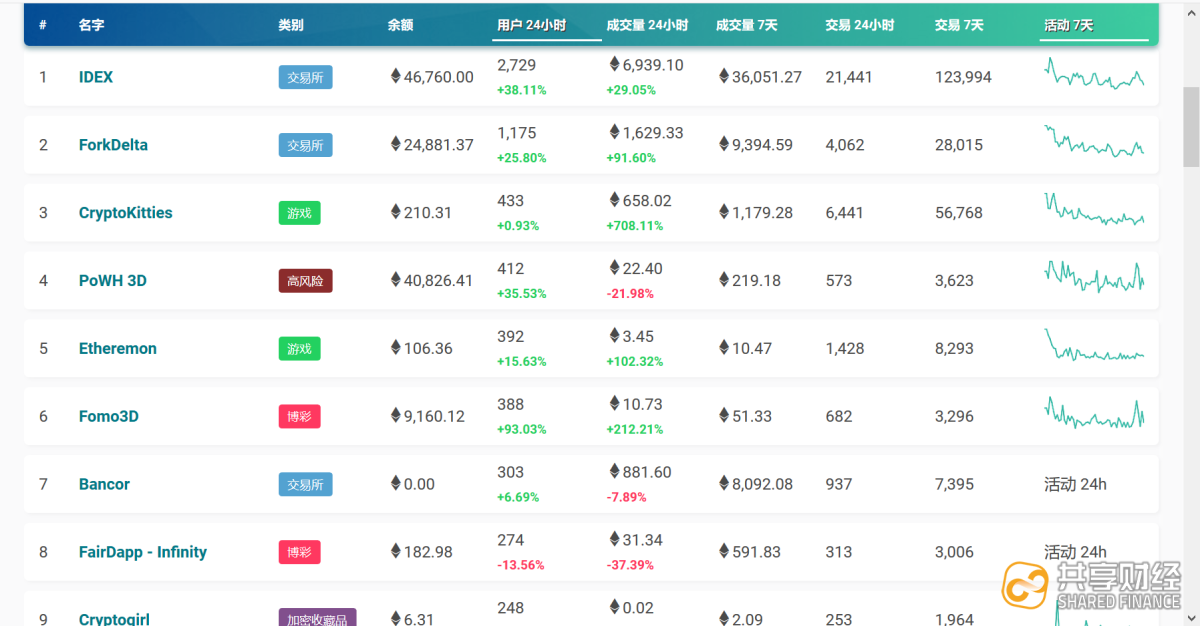
Task: Open the IDEX dapp link
Action: [96, 77]
